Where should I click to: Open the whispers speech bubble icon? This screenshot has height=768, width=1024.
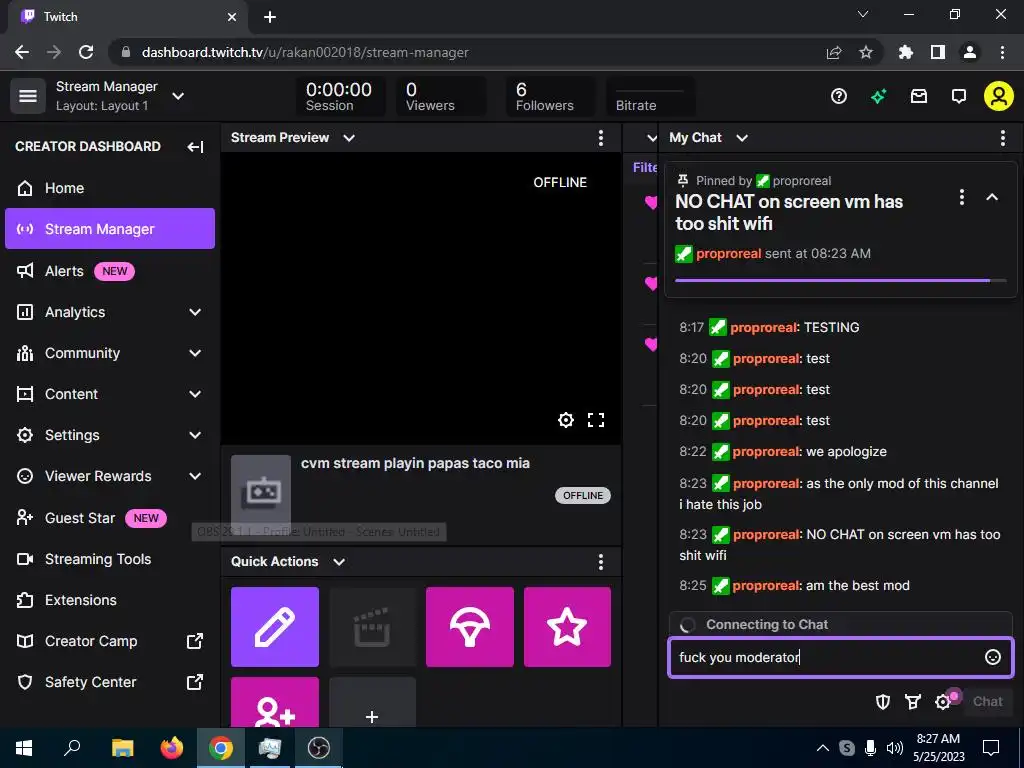pyautogui.click(x=959, y=97)
